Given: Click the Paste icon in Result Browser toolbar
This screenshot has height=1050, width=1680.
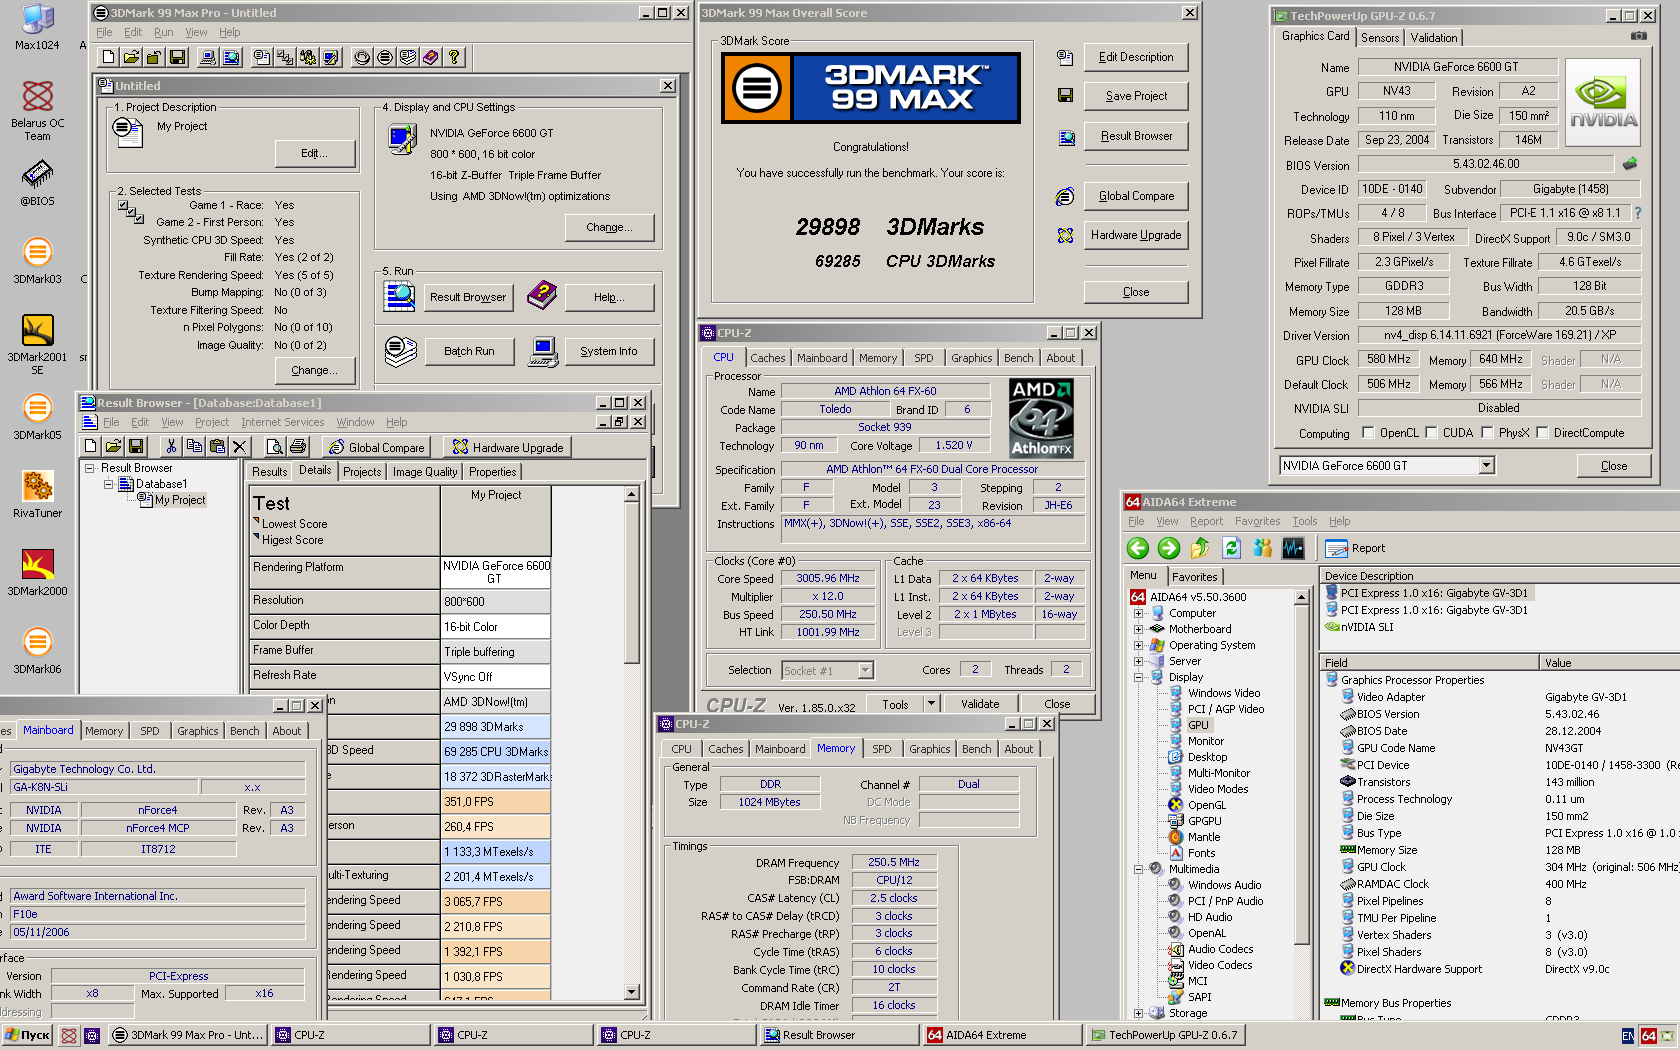Looking at the screenshot, I should tap(217, 446).
